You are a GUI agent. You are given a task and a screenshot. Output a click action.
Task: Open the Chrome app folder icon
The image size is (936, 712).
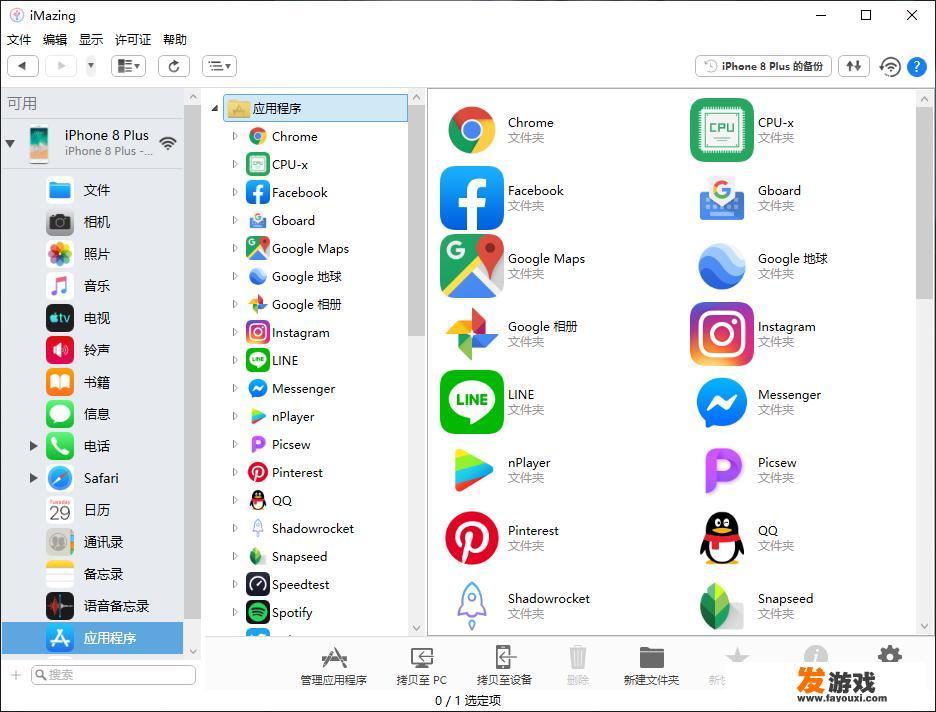pos(472,130)
